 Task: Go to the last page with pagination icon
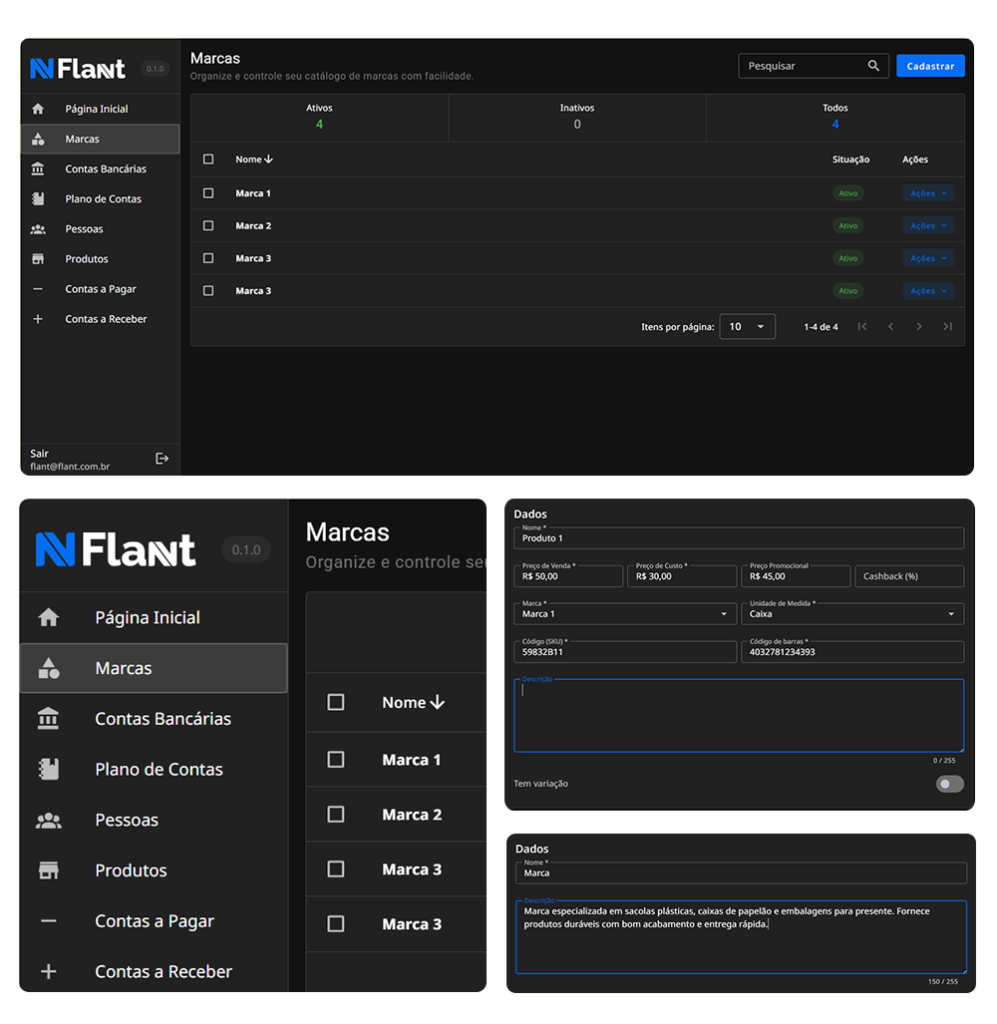click(x=947, y=327)
